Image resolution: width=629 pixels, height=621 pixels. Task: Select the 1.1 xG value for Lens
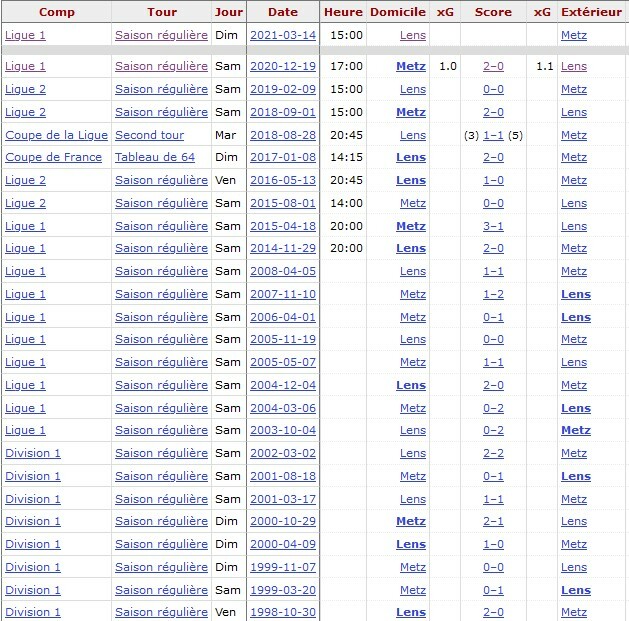click(545, 66)
